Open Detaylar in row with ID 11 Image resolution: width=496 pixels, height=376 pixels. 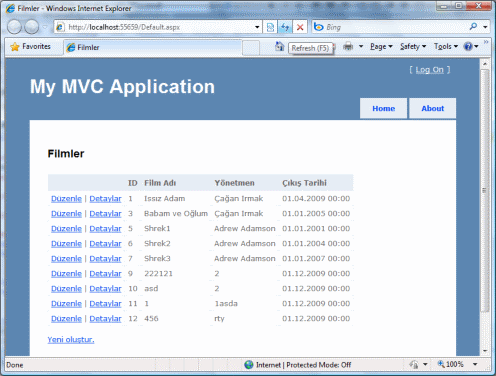tap(105, 304)
